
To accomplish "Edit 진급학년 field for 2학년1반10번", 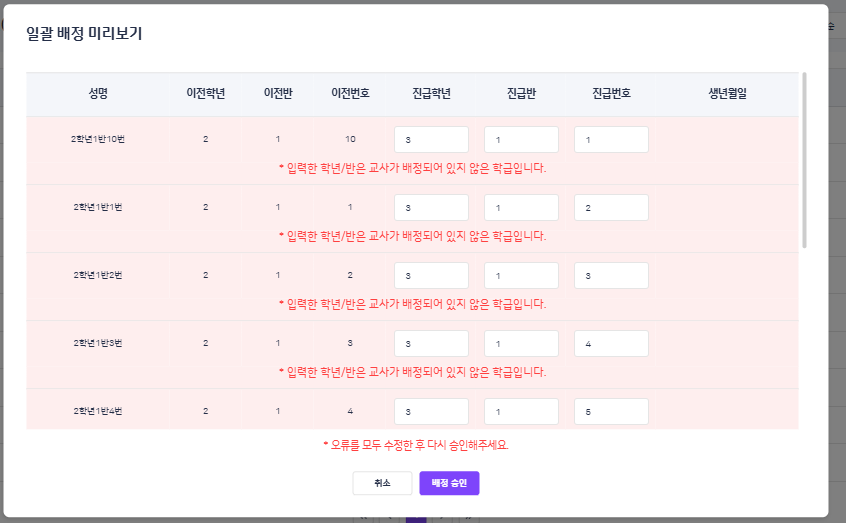I will click(431, 140).
